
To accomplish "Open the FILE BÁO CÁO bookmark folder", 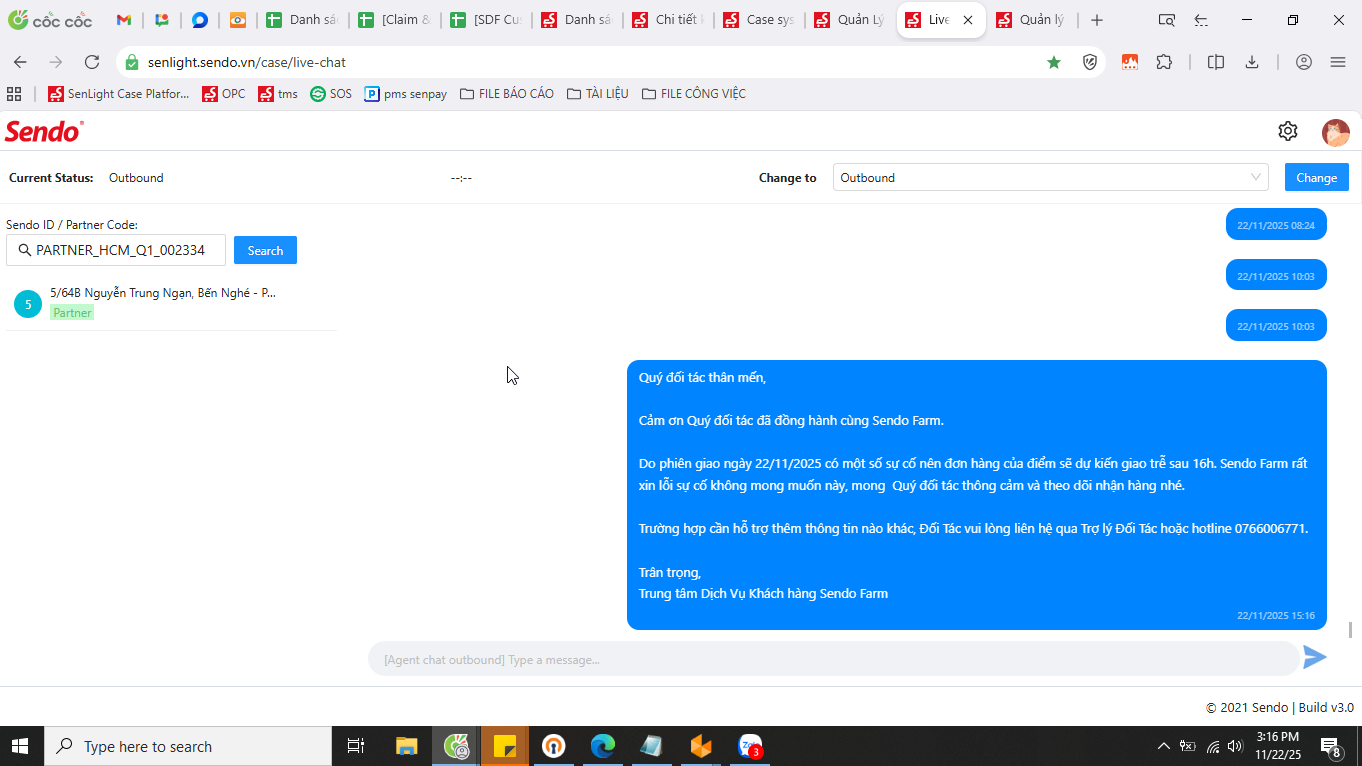I will [507, 94].
